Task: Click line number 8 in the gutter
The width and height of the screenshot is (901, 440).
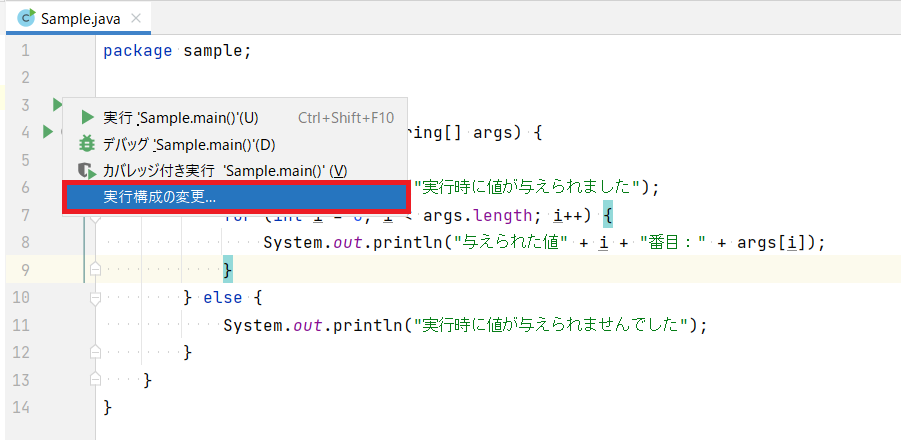Action: pos(25,242)
